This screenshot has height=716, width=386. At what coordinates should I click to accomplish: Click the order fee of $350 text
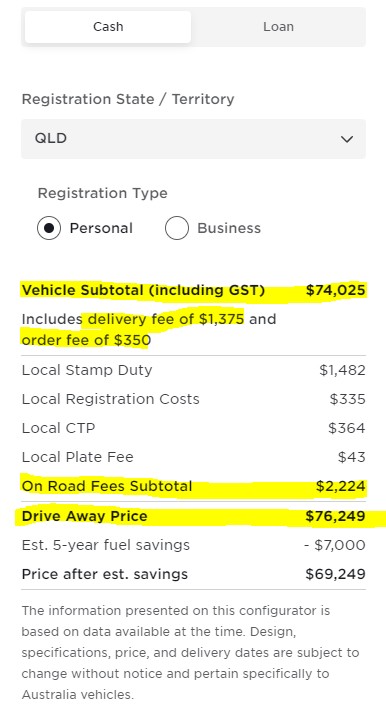coord(86,340)
